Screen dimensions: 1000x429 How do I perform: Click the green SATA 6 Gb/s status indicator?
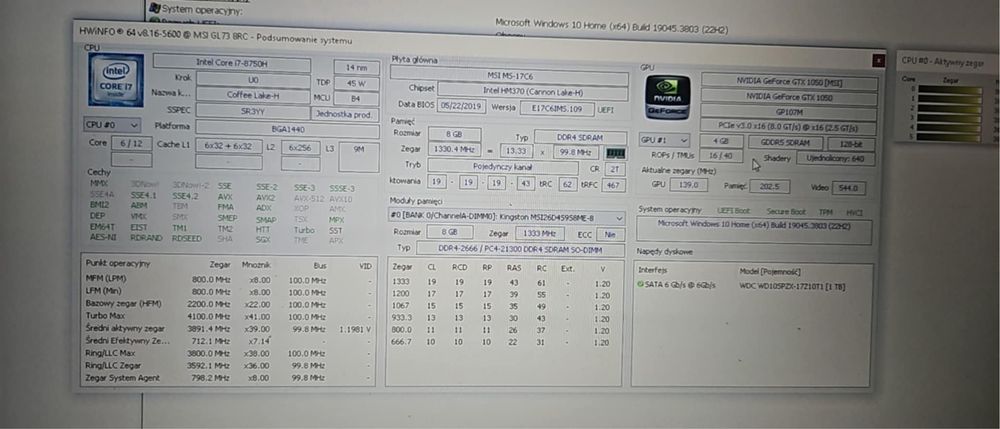coord(640,285)
